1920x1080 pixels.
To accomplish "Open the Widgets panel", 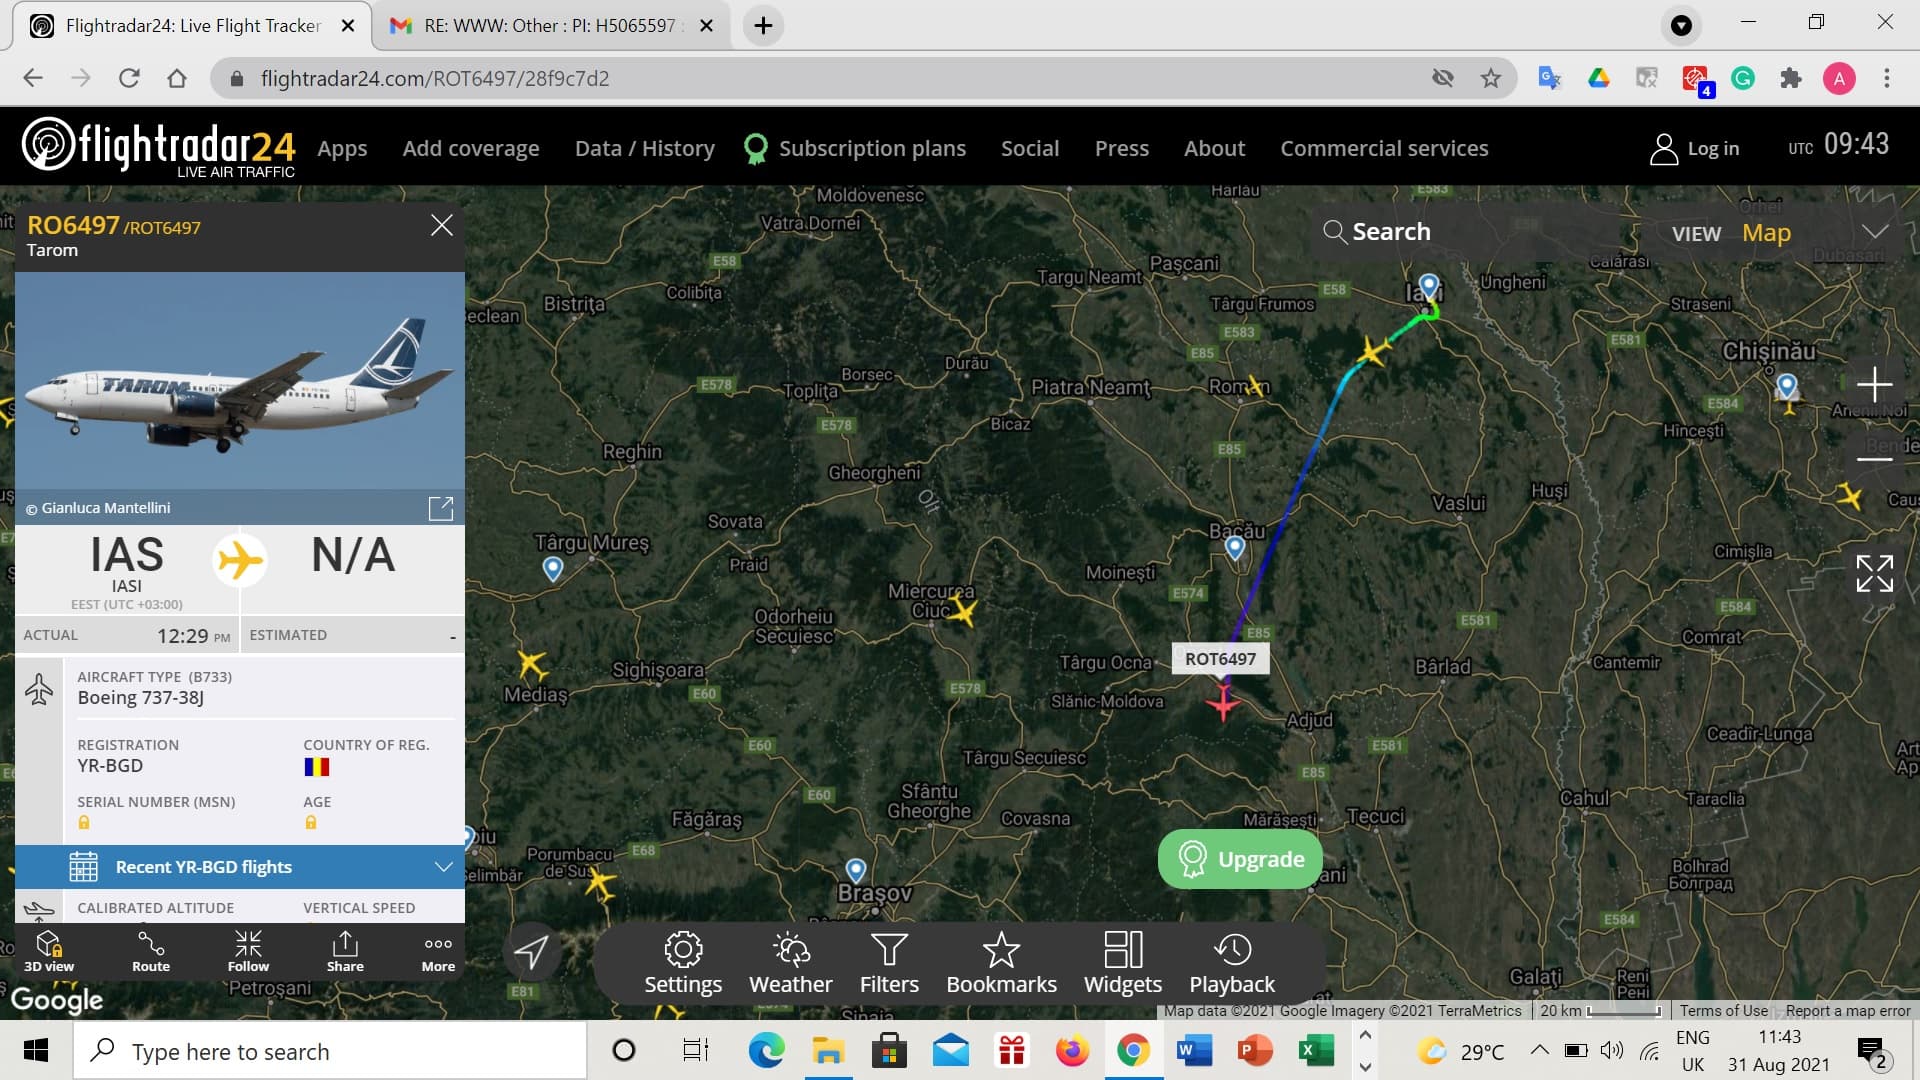I will 1122,963.
